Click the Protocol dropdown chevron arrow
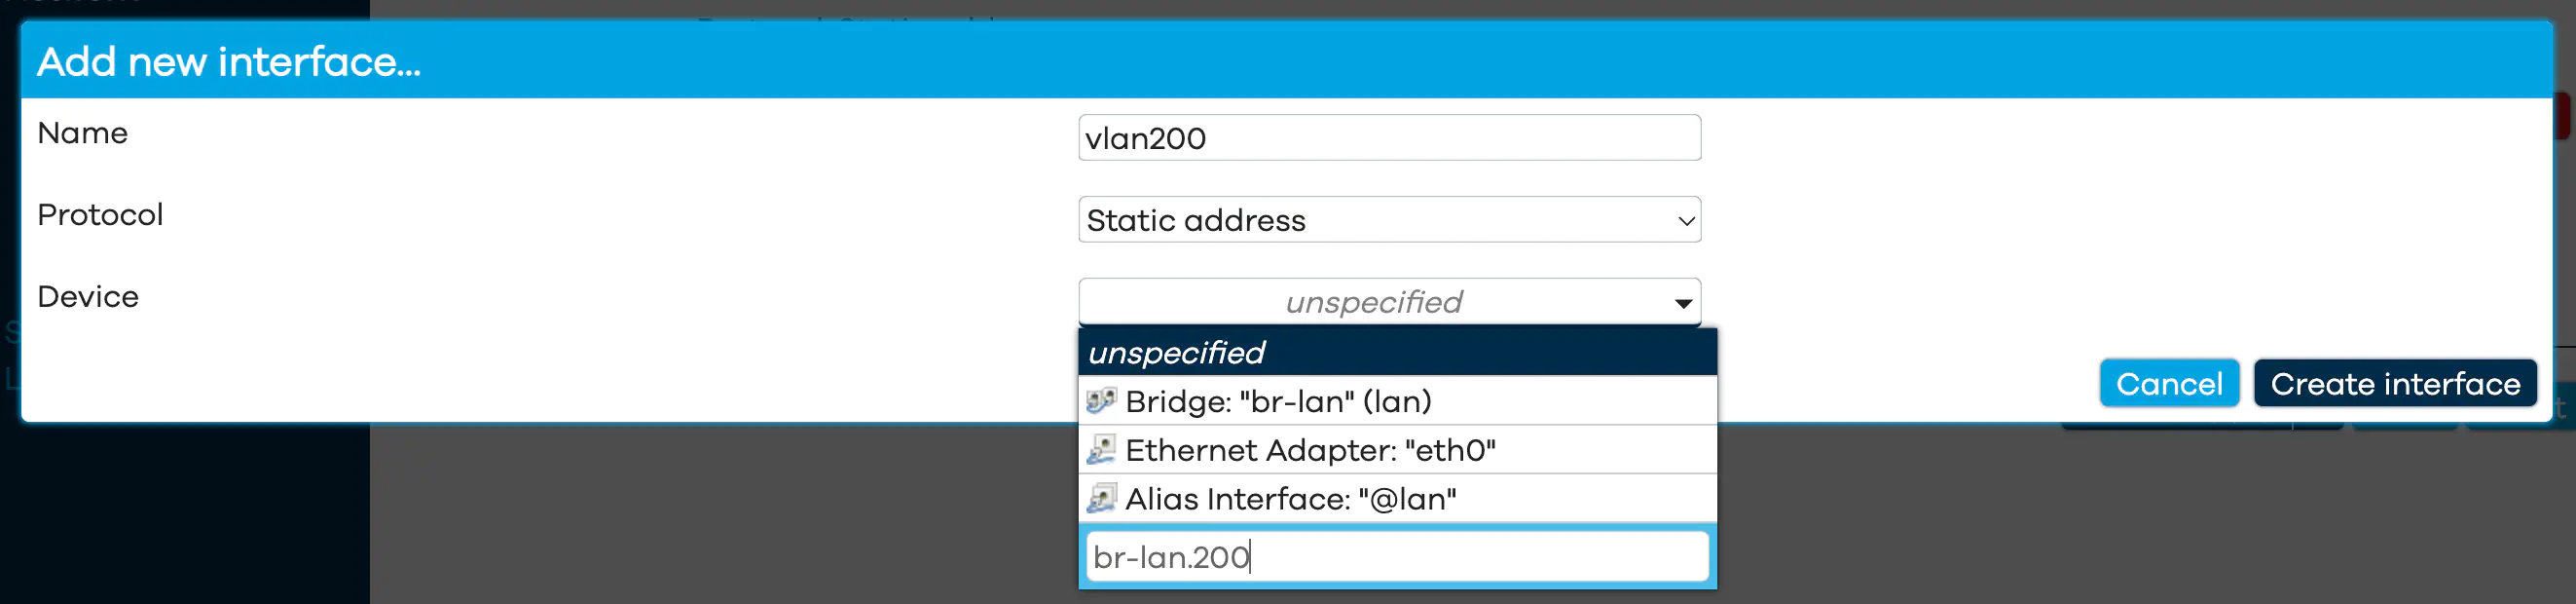The width and height of the screenshot is (2576, 604). pyautogui.click(x=1685, y=221)
